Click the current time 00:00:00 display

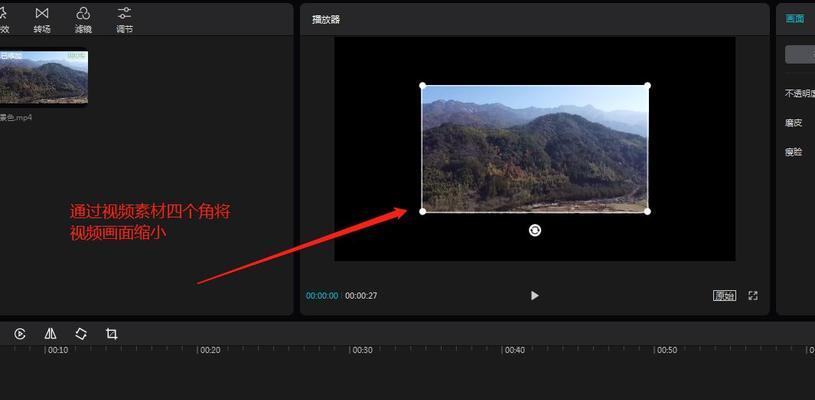(x=322, y=296)
